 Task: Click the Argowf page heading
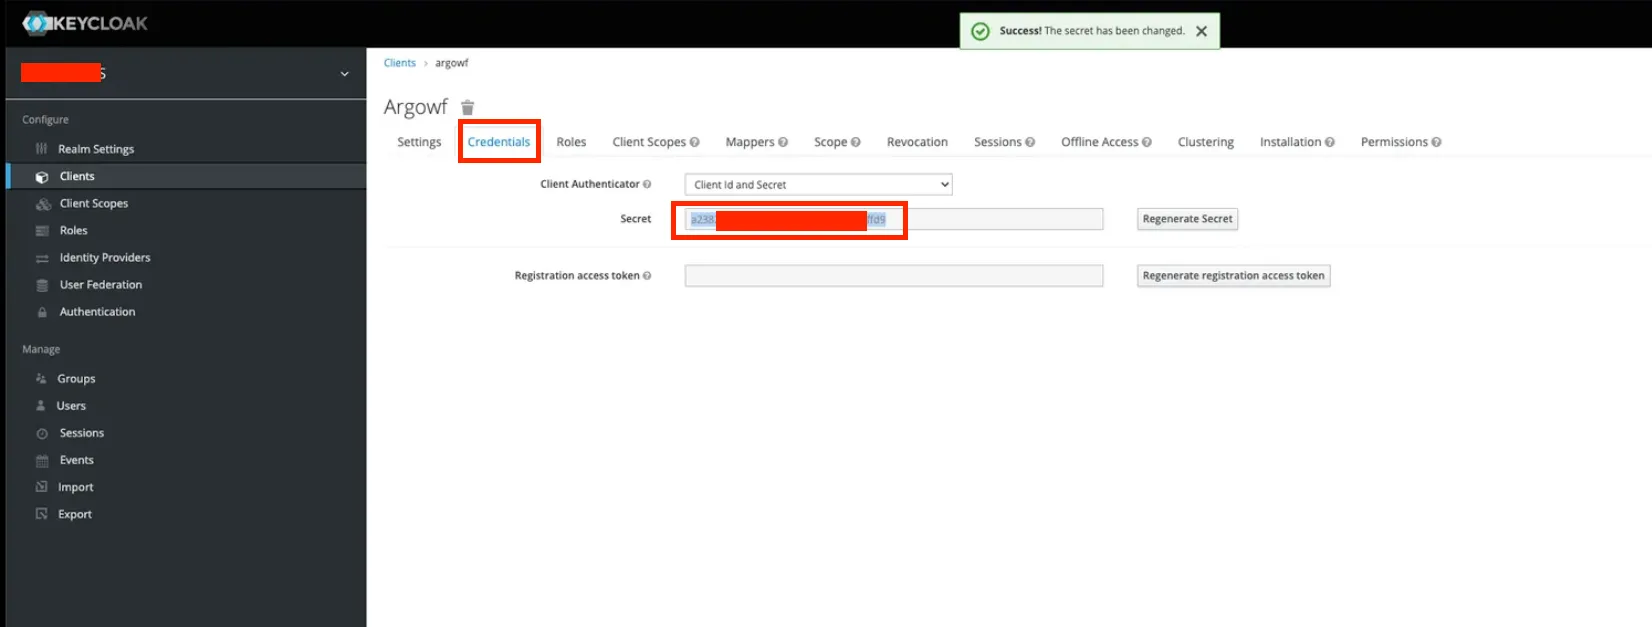pyautogui.click(x=416, y=107)
